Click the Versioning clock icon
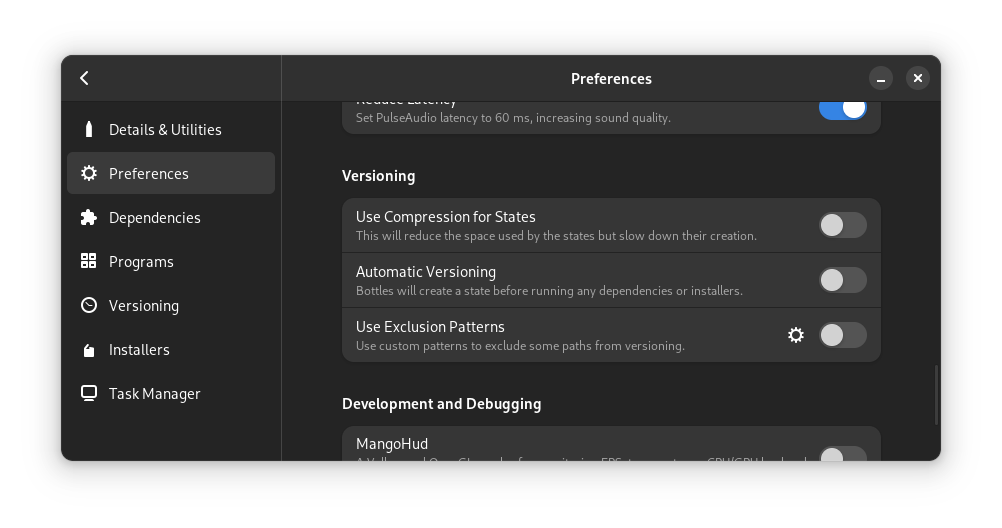 tap(89, 305)
